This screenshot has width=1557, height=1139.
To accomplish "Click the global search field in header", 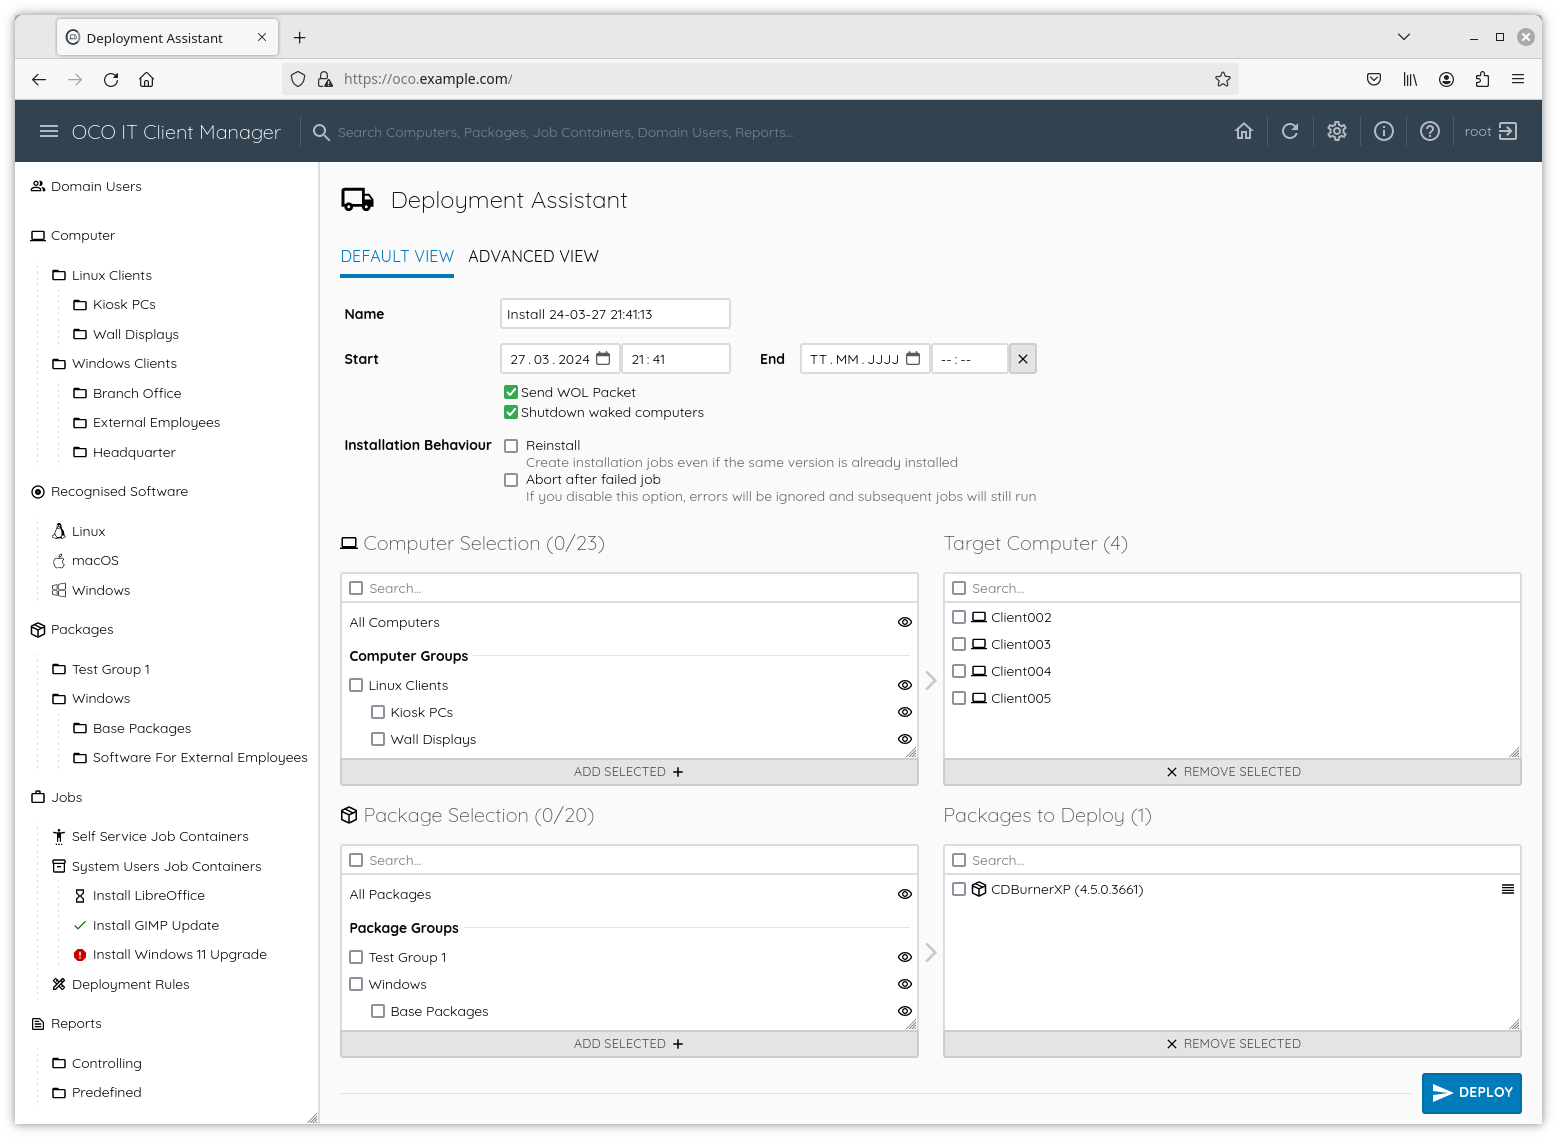I will [x=566, y=132].
